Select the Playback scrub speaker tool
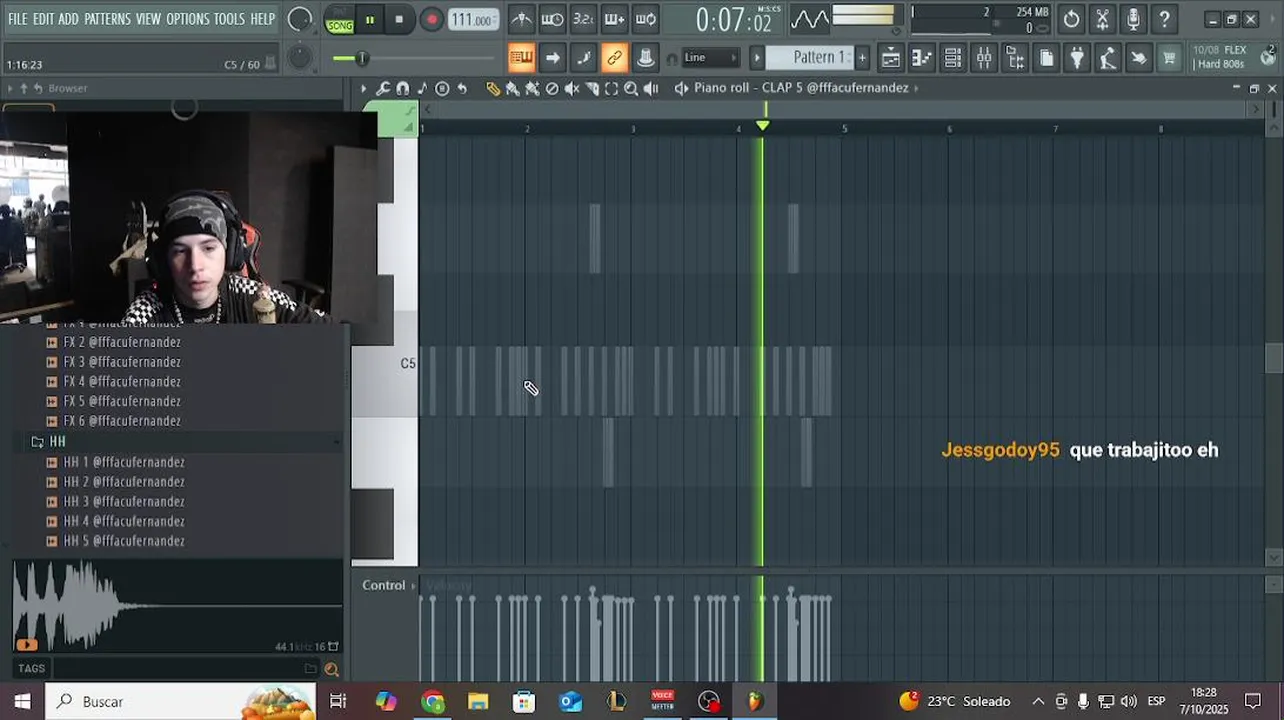 pos(651,88)
